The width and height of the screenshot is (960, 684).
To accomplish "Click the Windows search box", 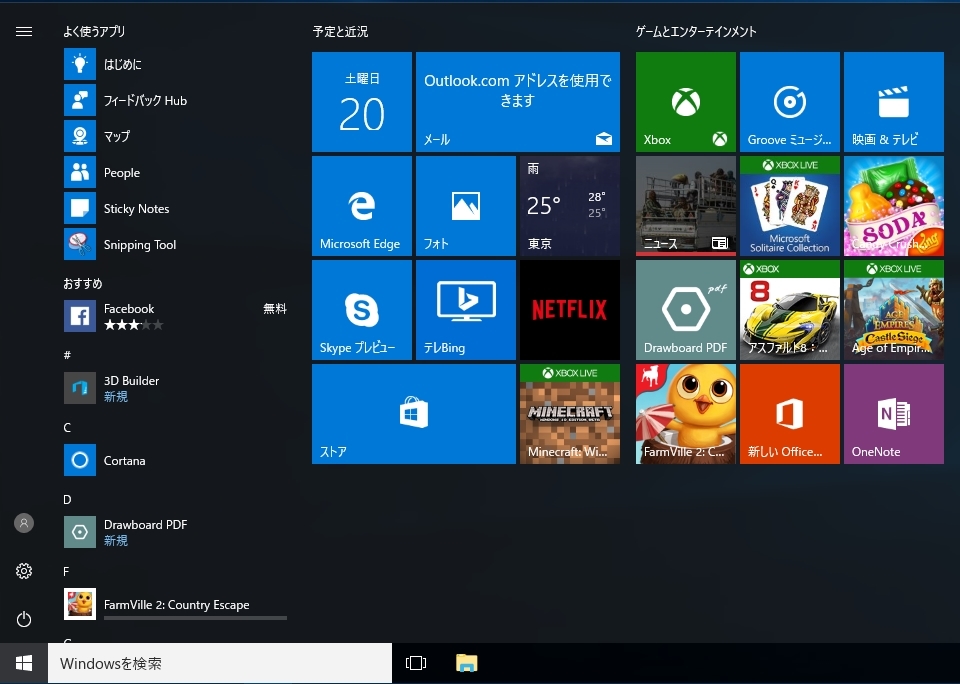I will pos(220,663).
